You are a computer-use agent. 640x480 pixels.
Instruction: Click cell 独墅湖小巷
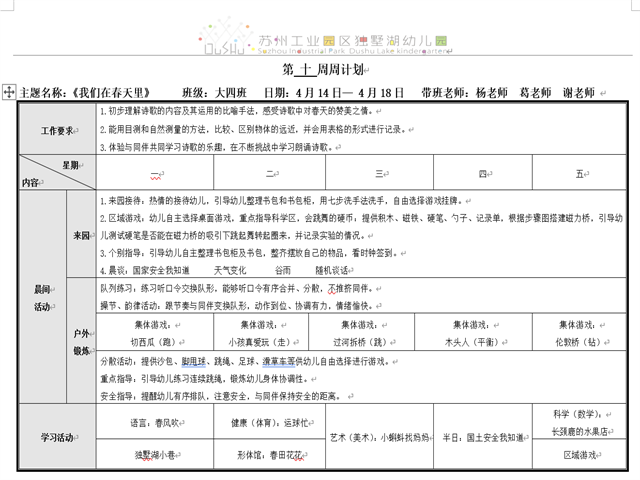click(155, 455)
